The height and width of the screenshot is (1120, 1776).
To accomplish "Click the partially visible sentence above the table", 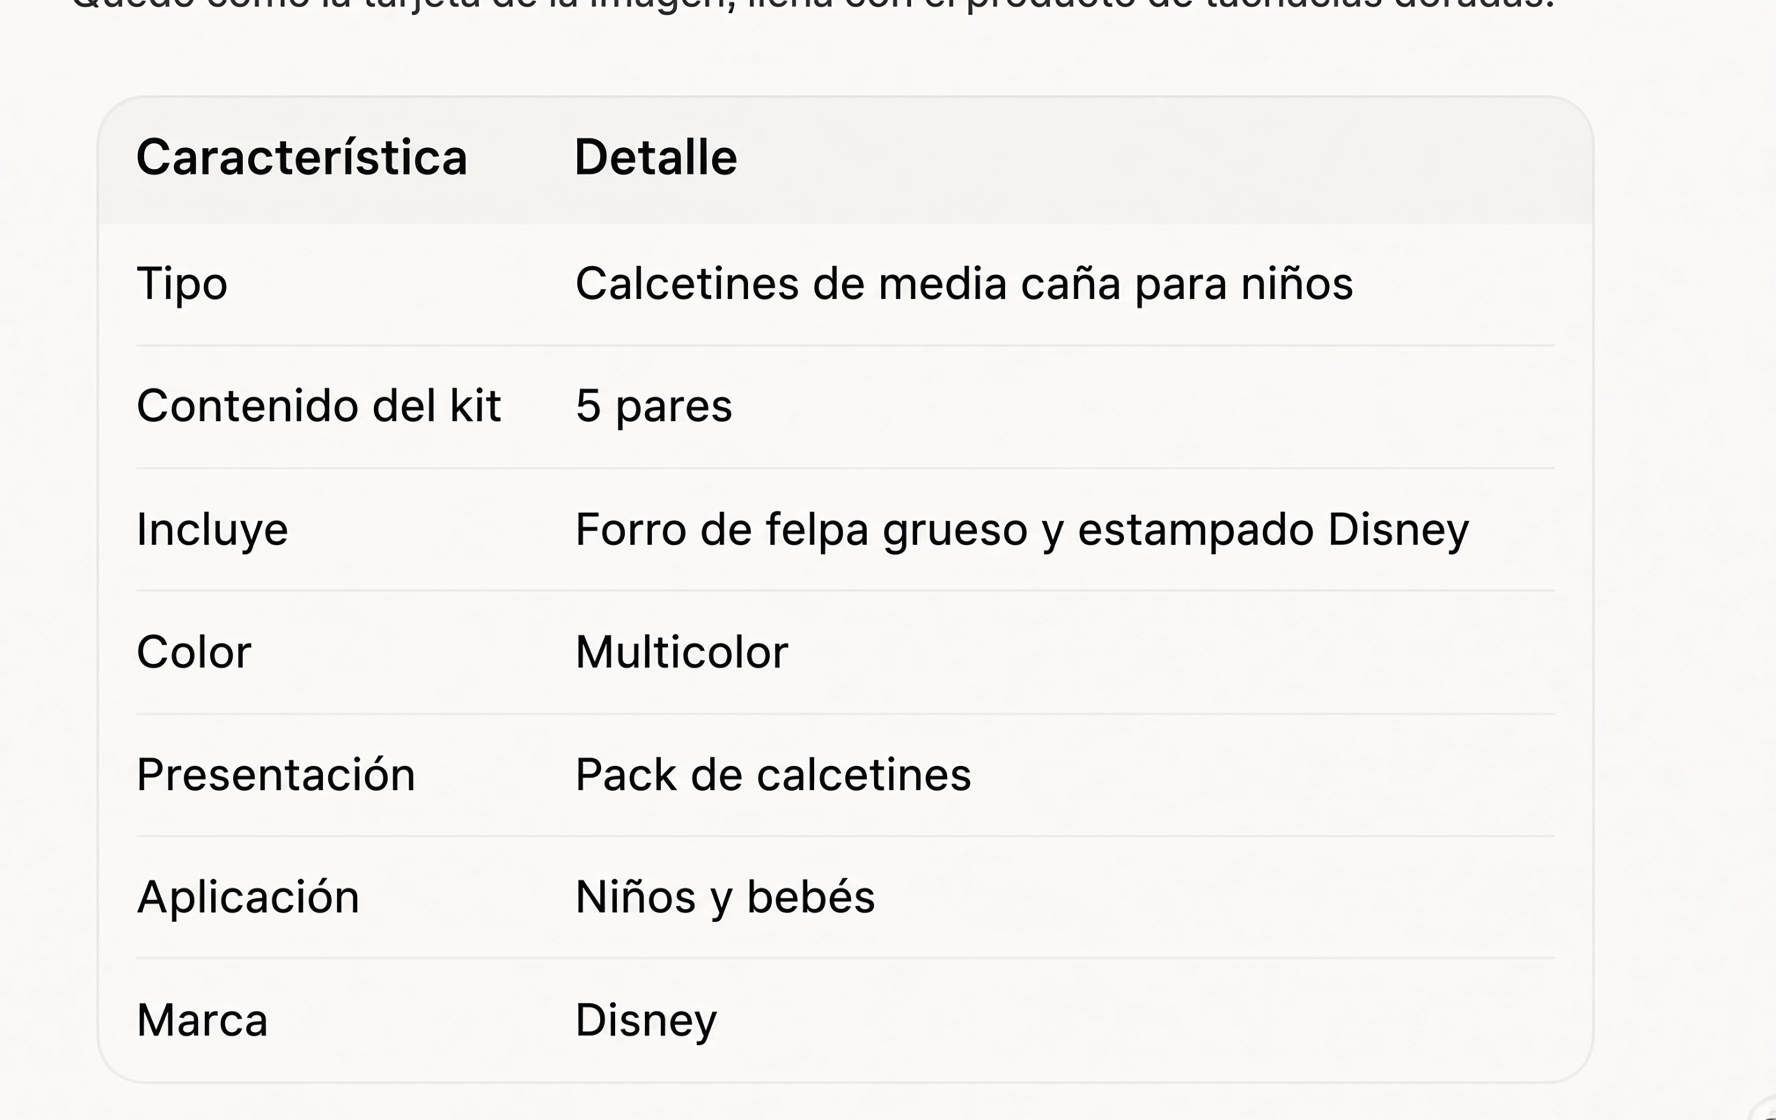I will click(x=812, y=5).
